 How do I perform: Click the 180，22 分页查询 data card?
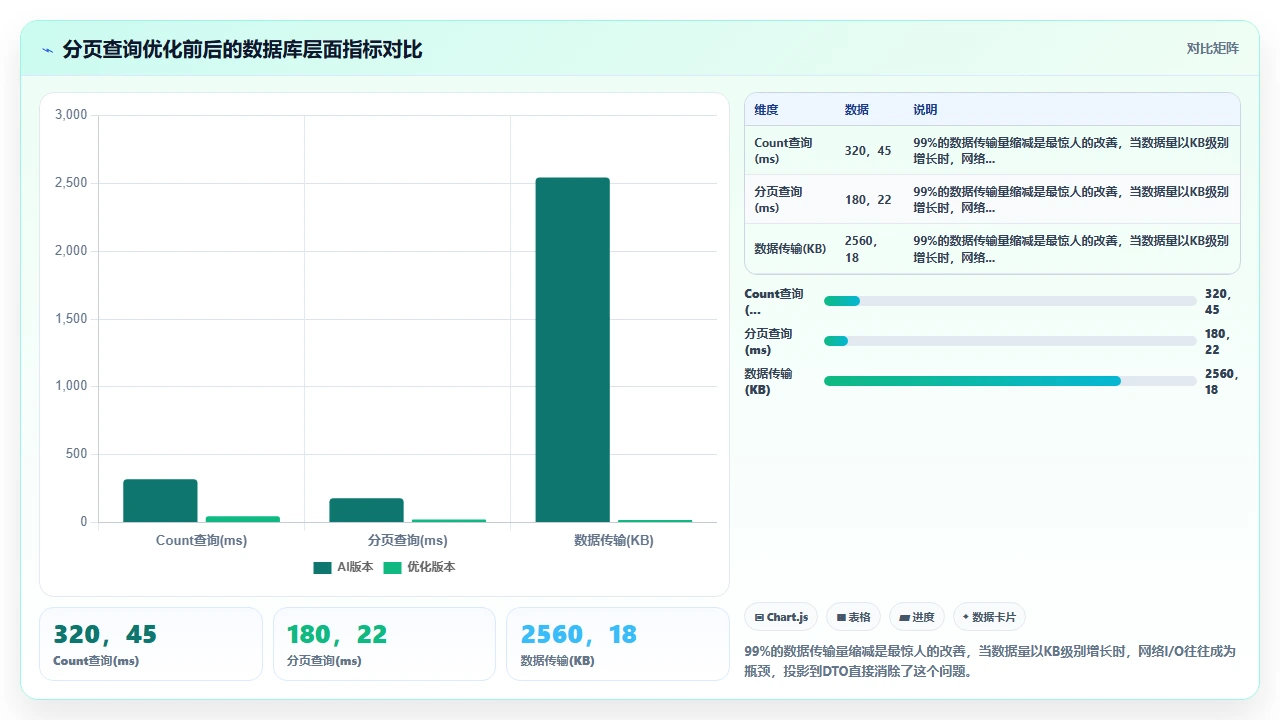[384, 644]
